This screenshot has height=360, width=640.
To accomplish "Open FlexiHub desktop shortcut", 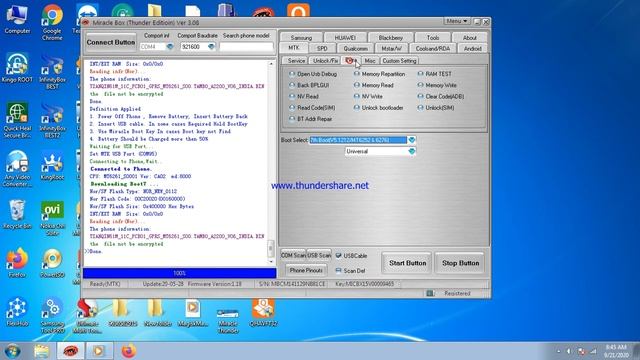I will (17, 312).
